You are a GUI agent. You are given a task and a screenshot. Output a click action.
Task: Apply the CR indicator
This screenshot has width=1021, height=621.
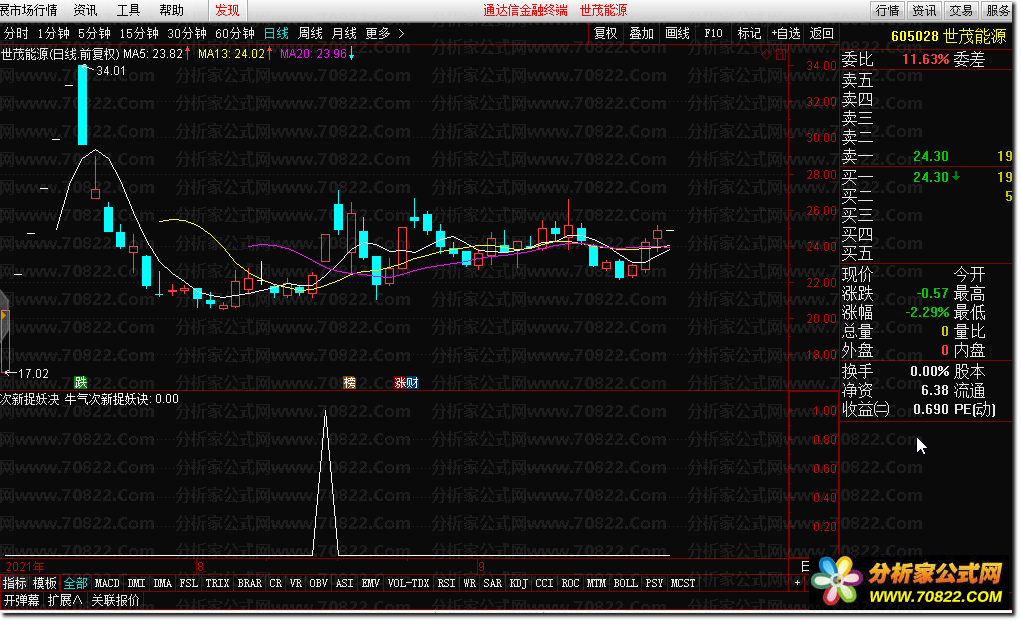[276, 583]
